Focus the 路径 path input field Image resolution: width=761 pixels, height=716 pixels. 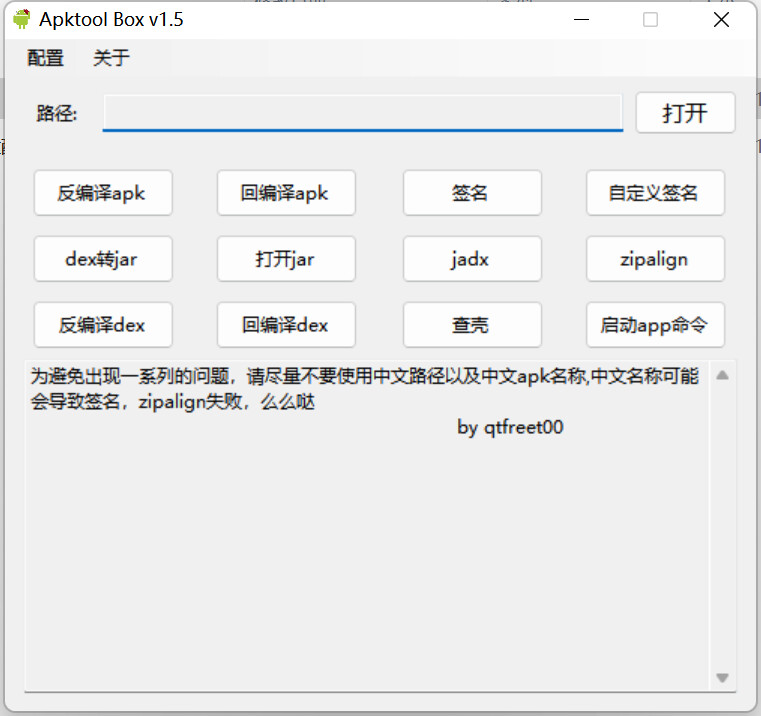click(x=363, y=113)
